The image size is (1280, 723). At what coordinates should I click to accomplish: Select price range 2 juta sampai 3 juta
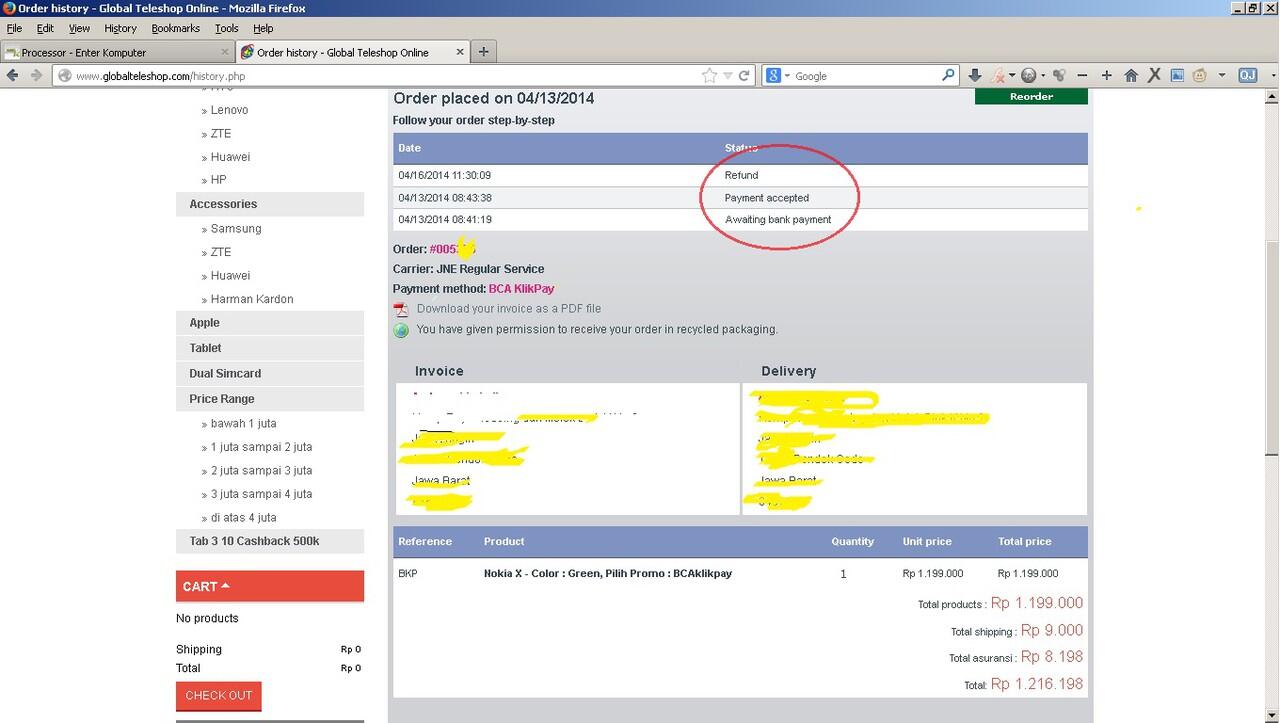coord(261,471)
